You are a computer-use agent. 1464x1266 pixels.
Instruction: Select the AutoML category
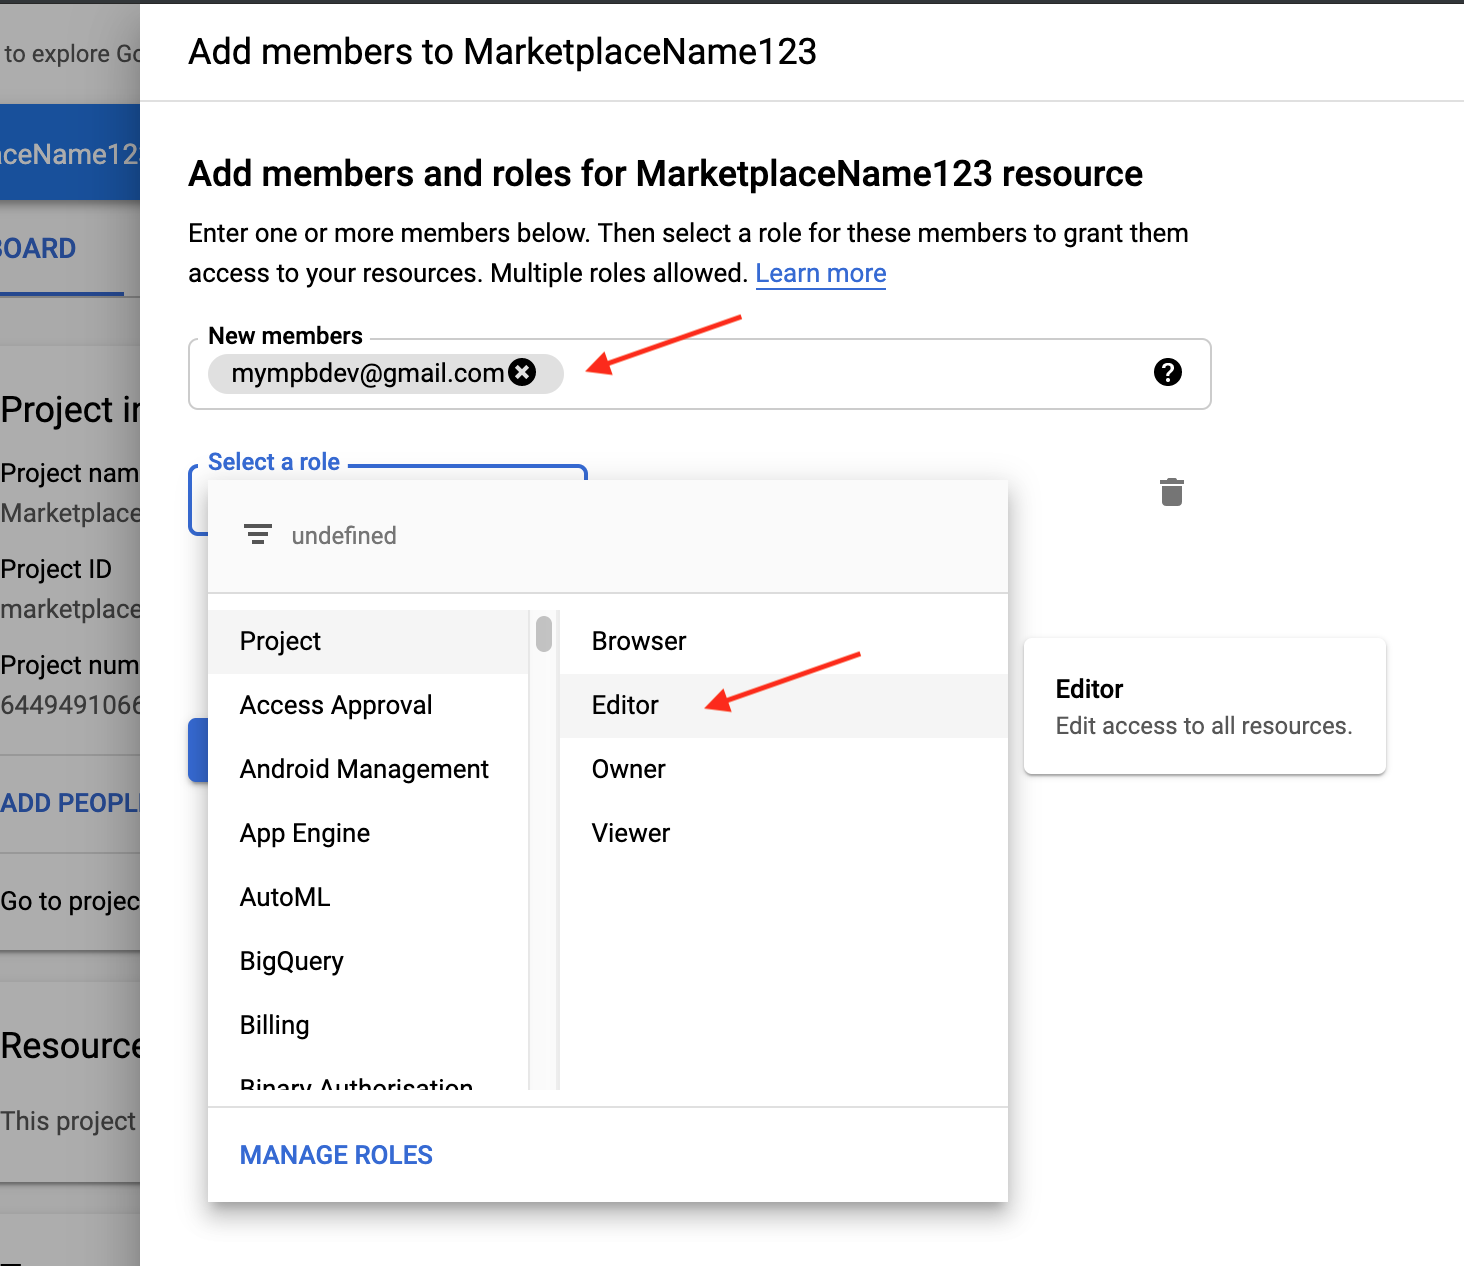click(284, 897)
